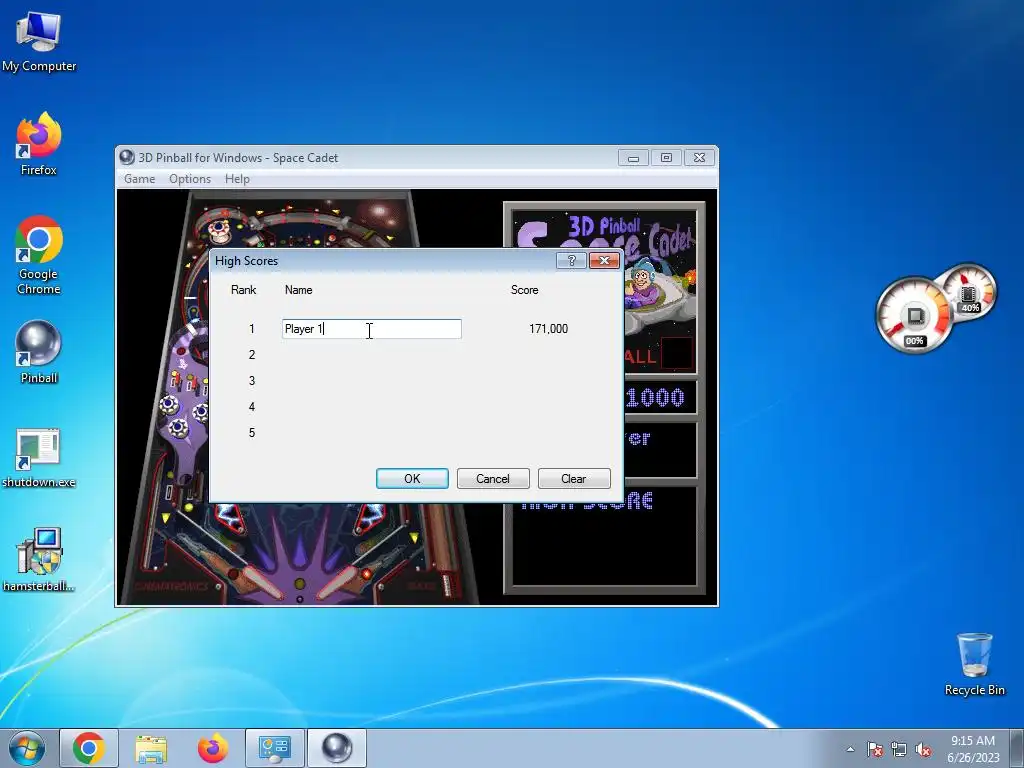Image resolution: width=1024 pixels, height=768 pixels.
Task: Click Cancel in High Scores dialog
Action: coord(493,479)
